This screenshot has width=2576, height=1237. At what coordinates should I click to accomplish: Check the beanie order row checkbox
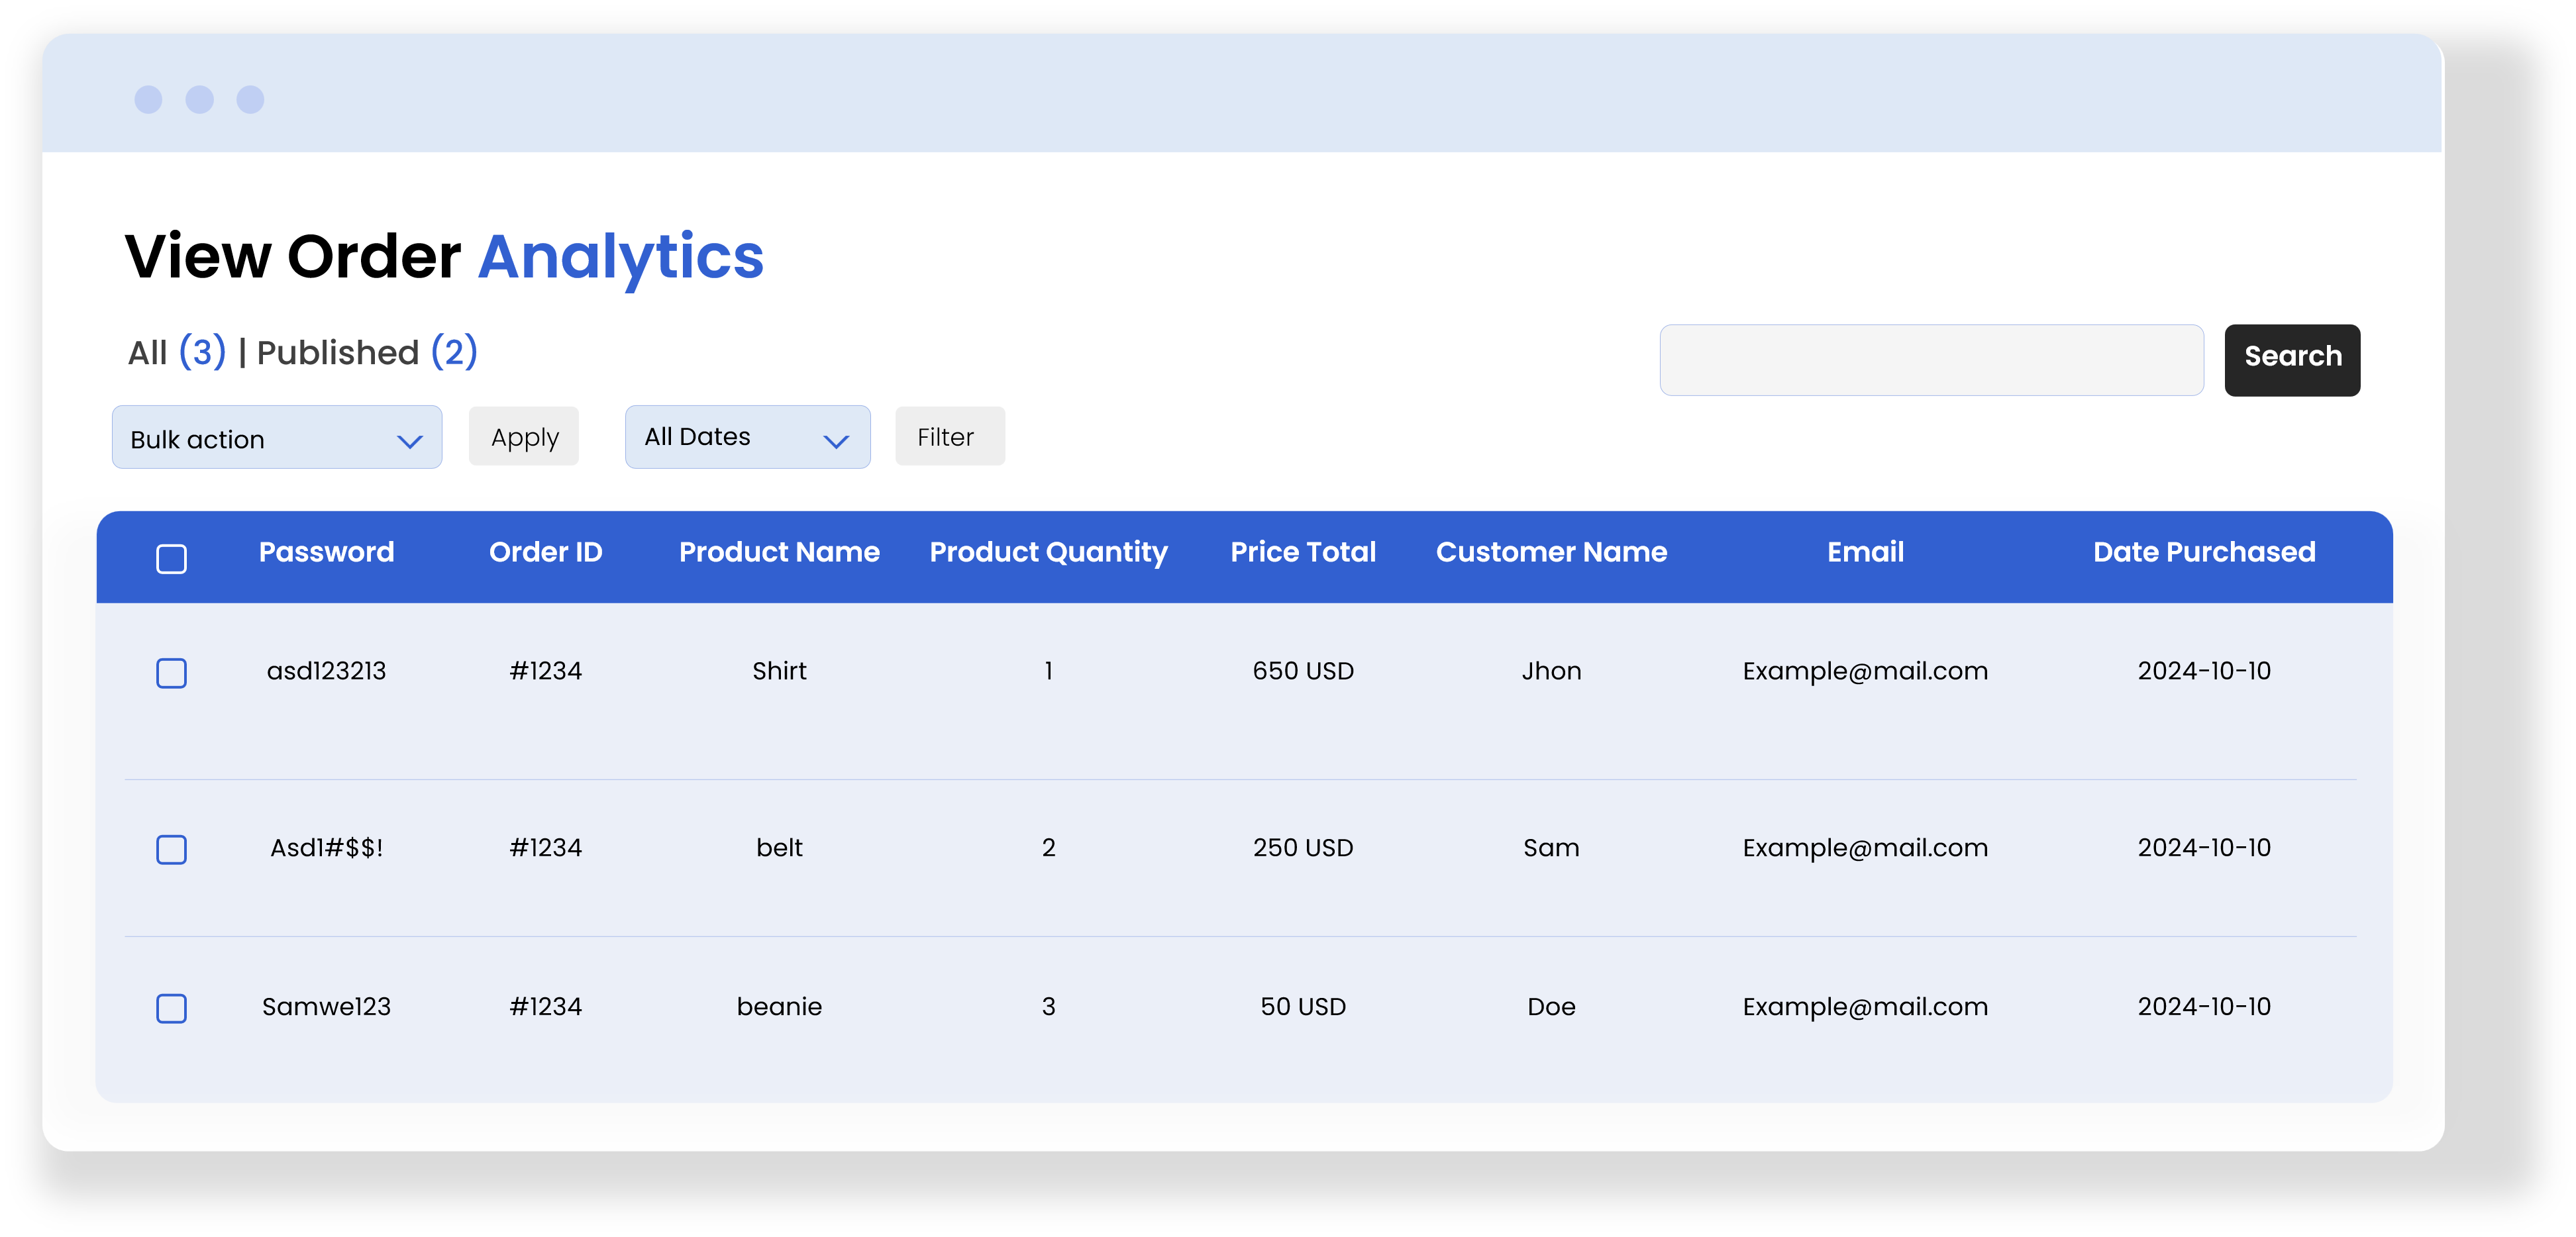pyautogui.click(x=171, y=1008)
